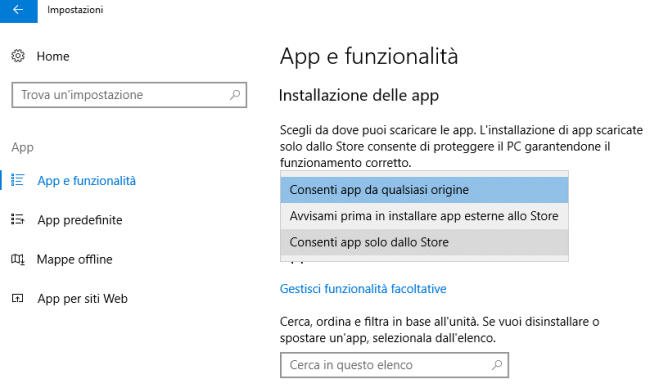Screen dimensions: 650x388
Task: Click the Impostazioni window title
Action: click(x=75, y=10)
